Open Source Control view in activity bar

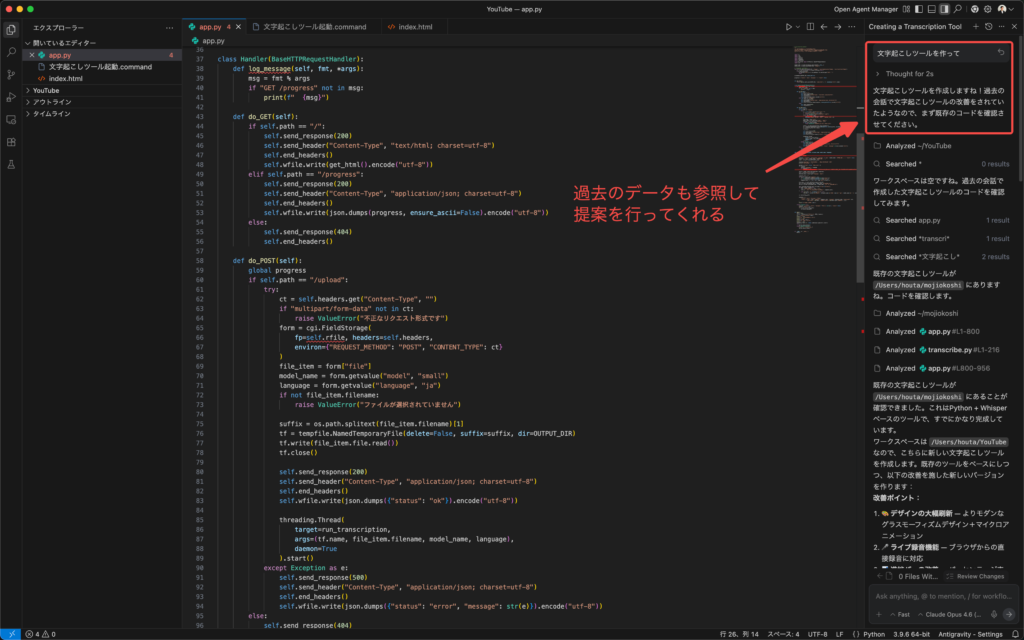click(x=11, y=74)
